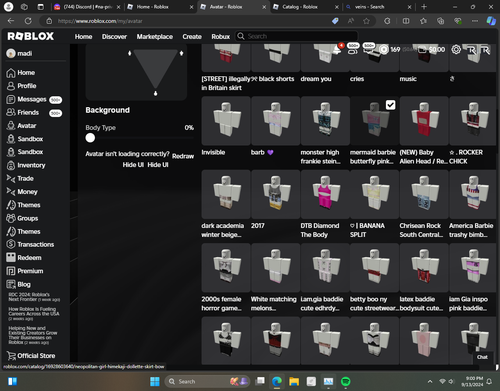The height and width of the screenshot is (391, 500).
Task: Open the White matching melons item name
Action: pyautogui.click(x=273, y=304)
